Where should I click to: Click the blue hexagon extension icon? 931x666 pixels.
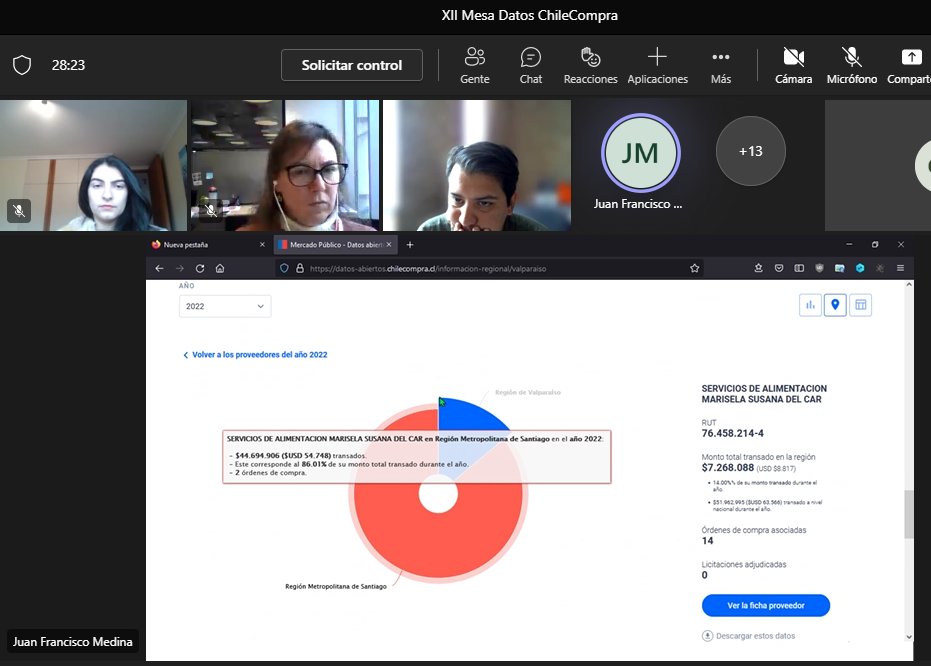[x=860, y=268]
